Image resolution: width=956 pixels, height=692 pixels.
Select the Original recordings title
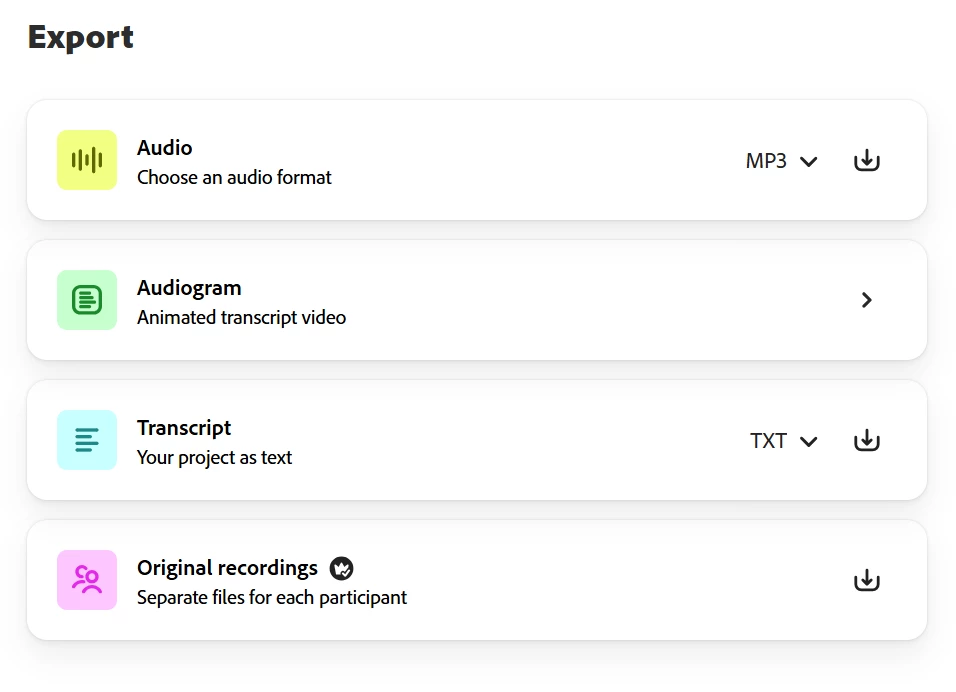[227, 568]
